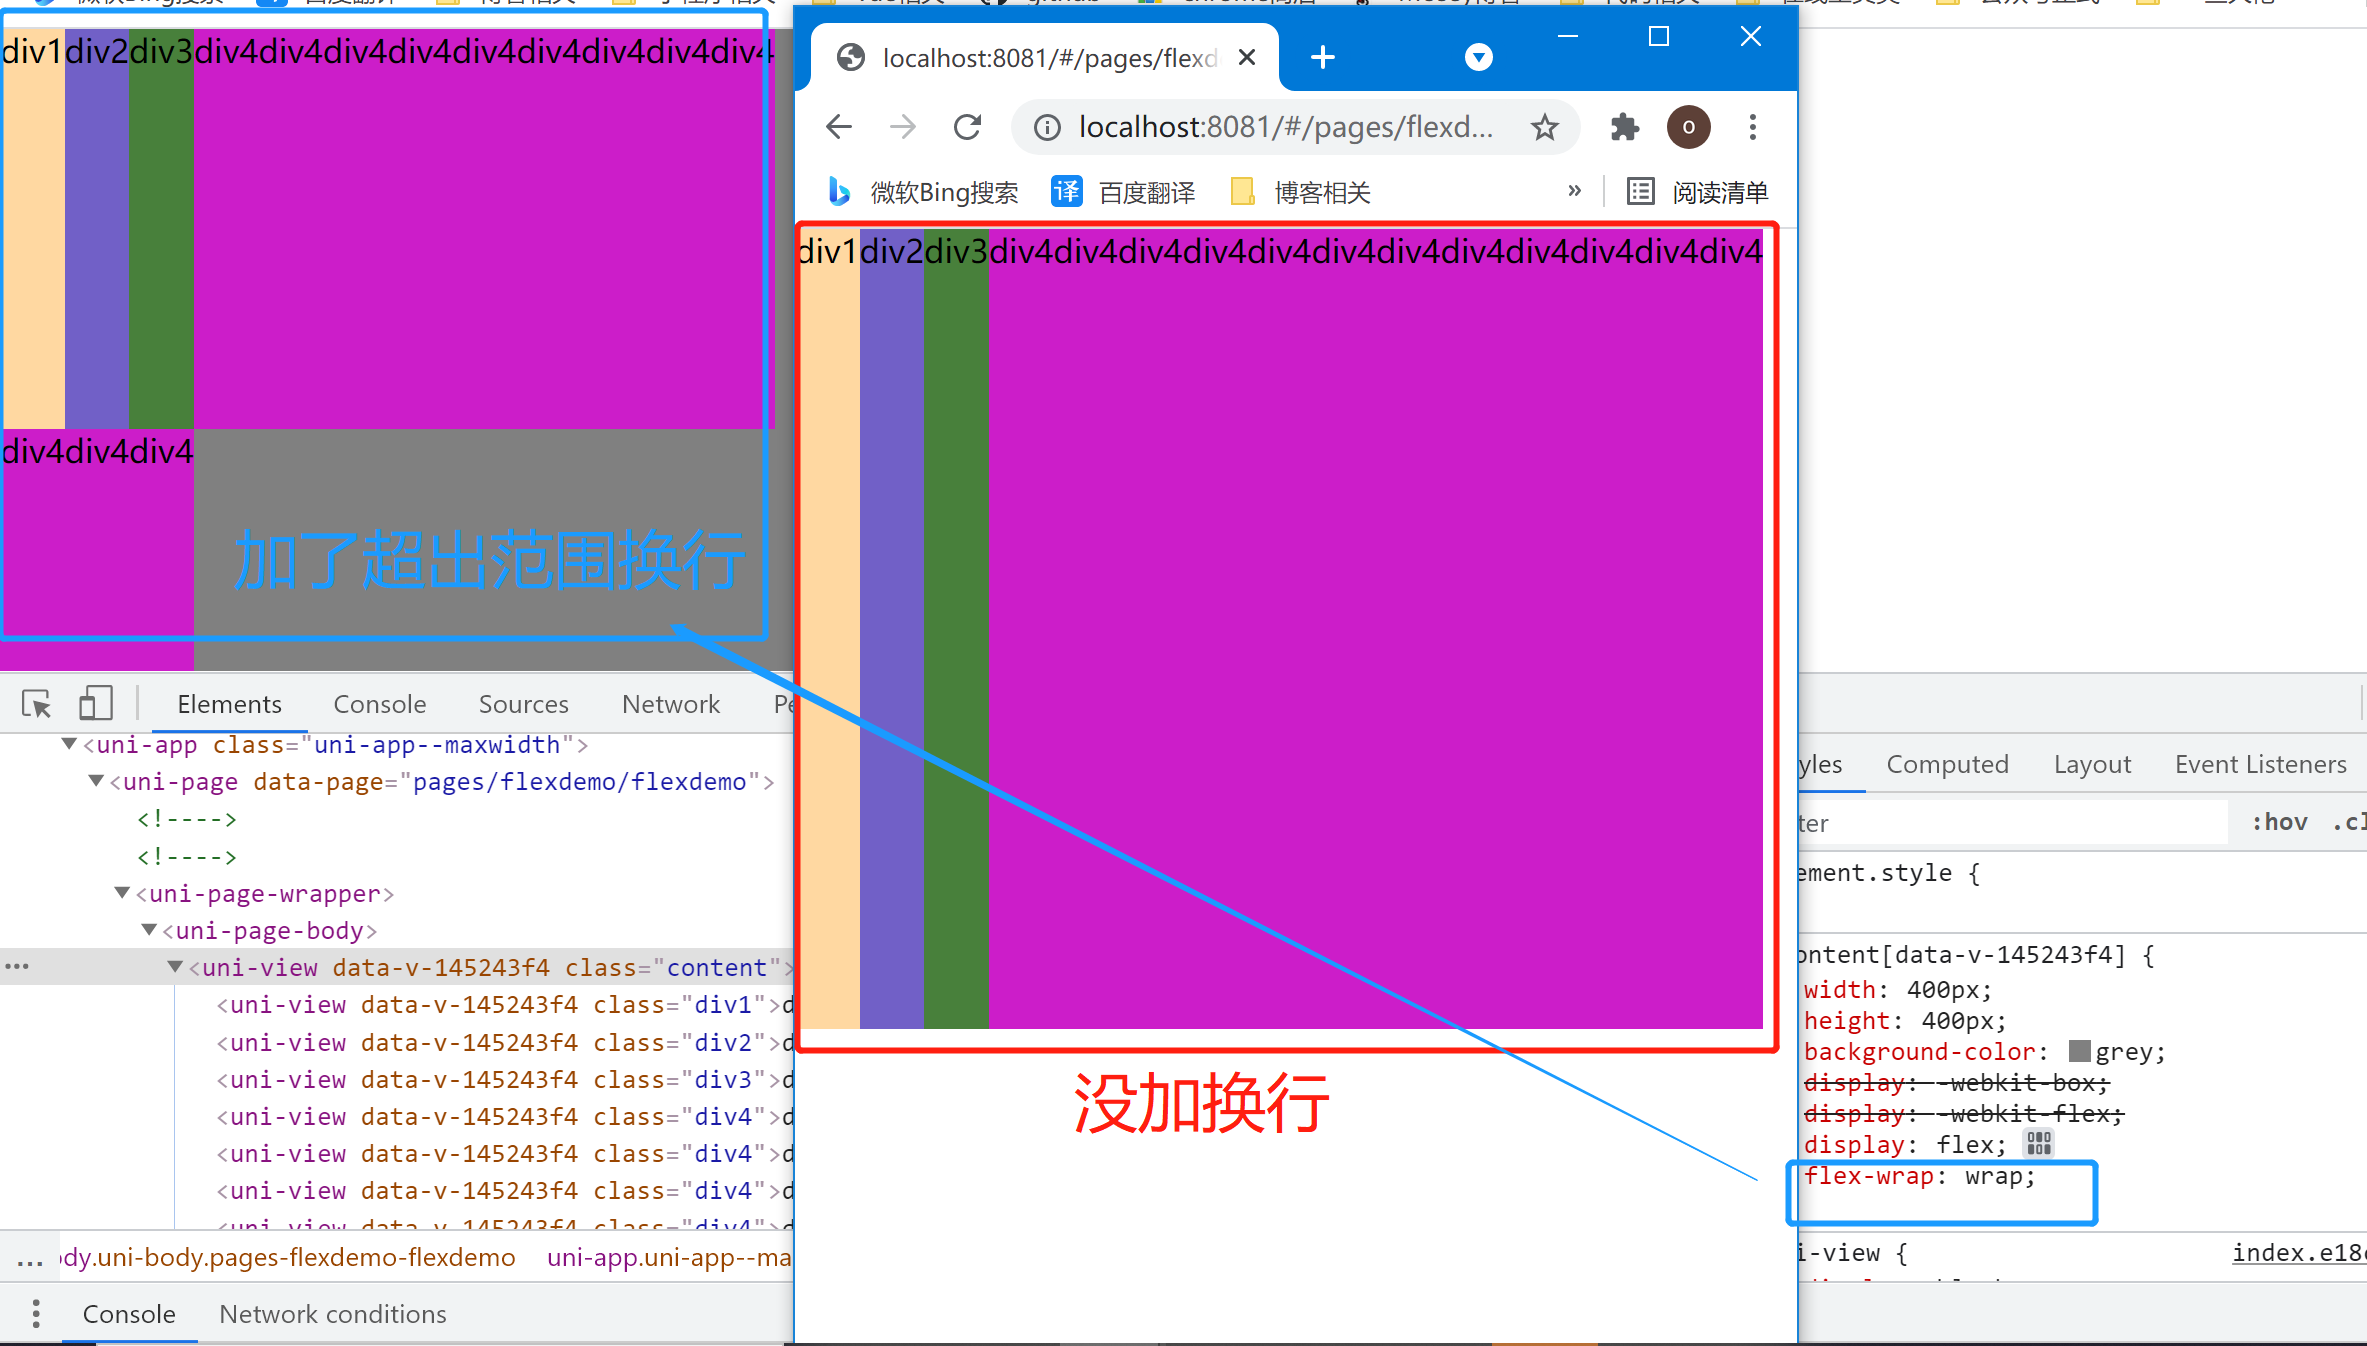Click the profile avatar button
Viewport: 2367px width, 1346px height.
tap(1688, 127)
